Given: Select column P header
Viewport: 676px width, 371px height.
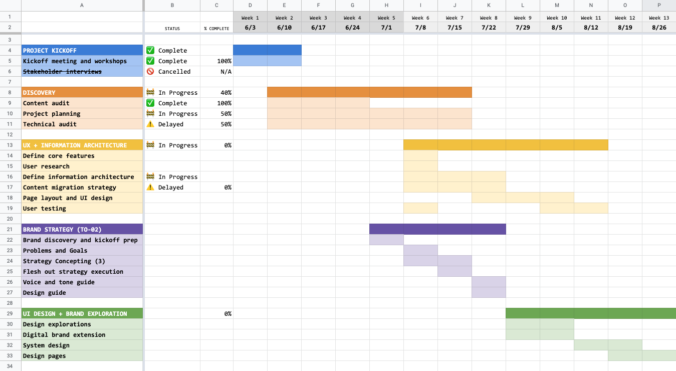Looking at the screenshot, I should tap(659, 5).
